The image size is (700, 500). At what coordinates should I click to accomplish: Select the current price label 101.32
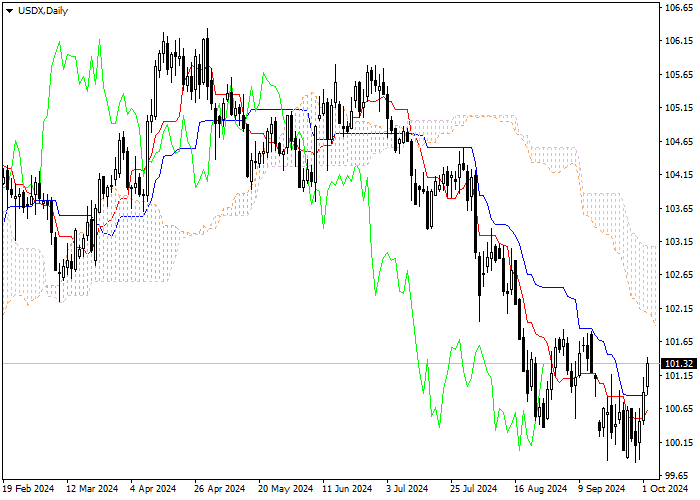[x=679, y=364]
